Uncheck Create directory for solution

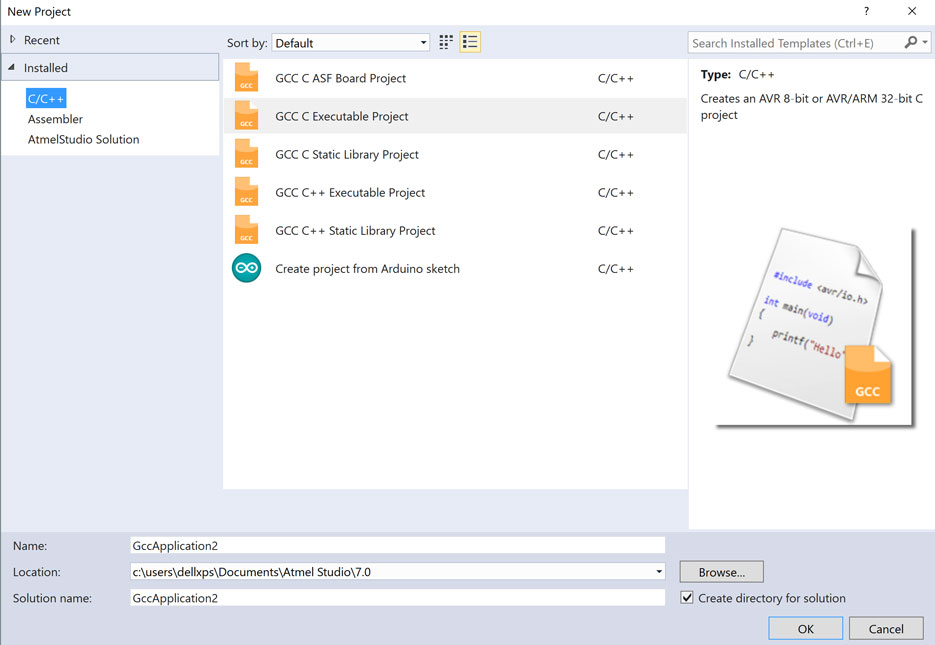pos(687,598)
